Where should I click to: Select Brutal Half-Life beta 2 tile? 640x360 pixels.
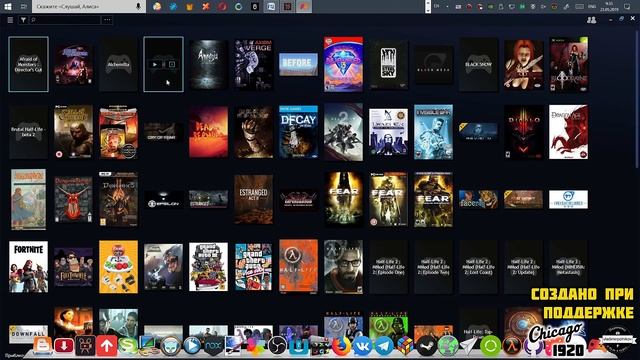[28, 132]
